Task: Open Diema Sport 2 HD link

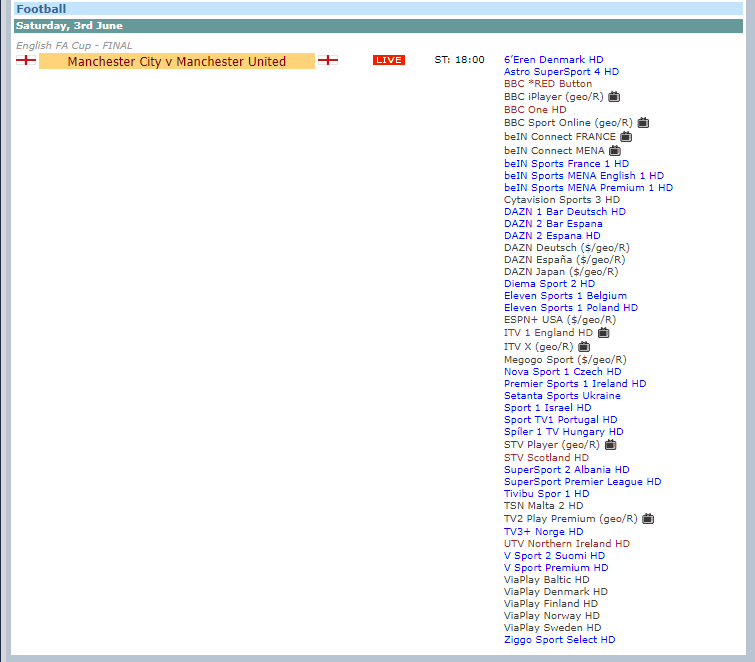Action: pos(549,284)
